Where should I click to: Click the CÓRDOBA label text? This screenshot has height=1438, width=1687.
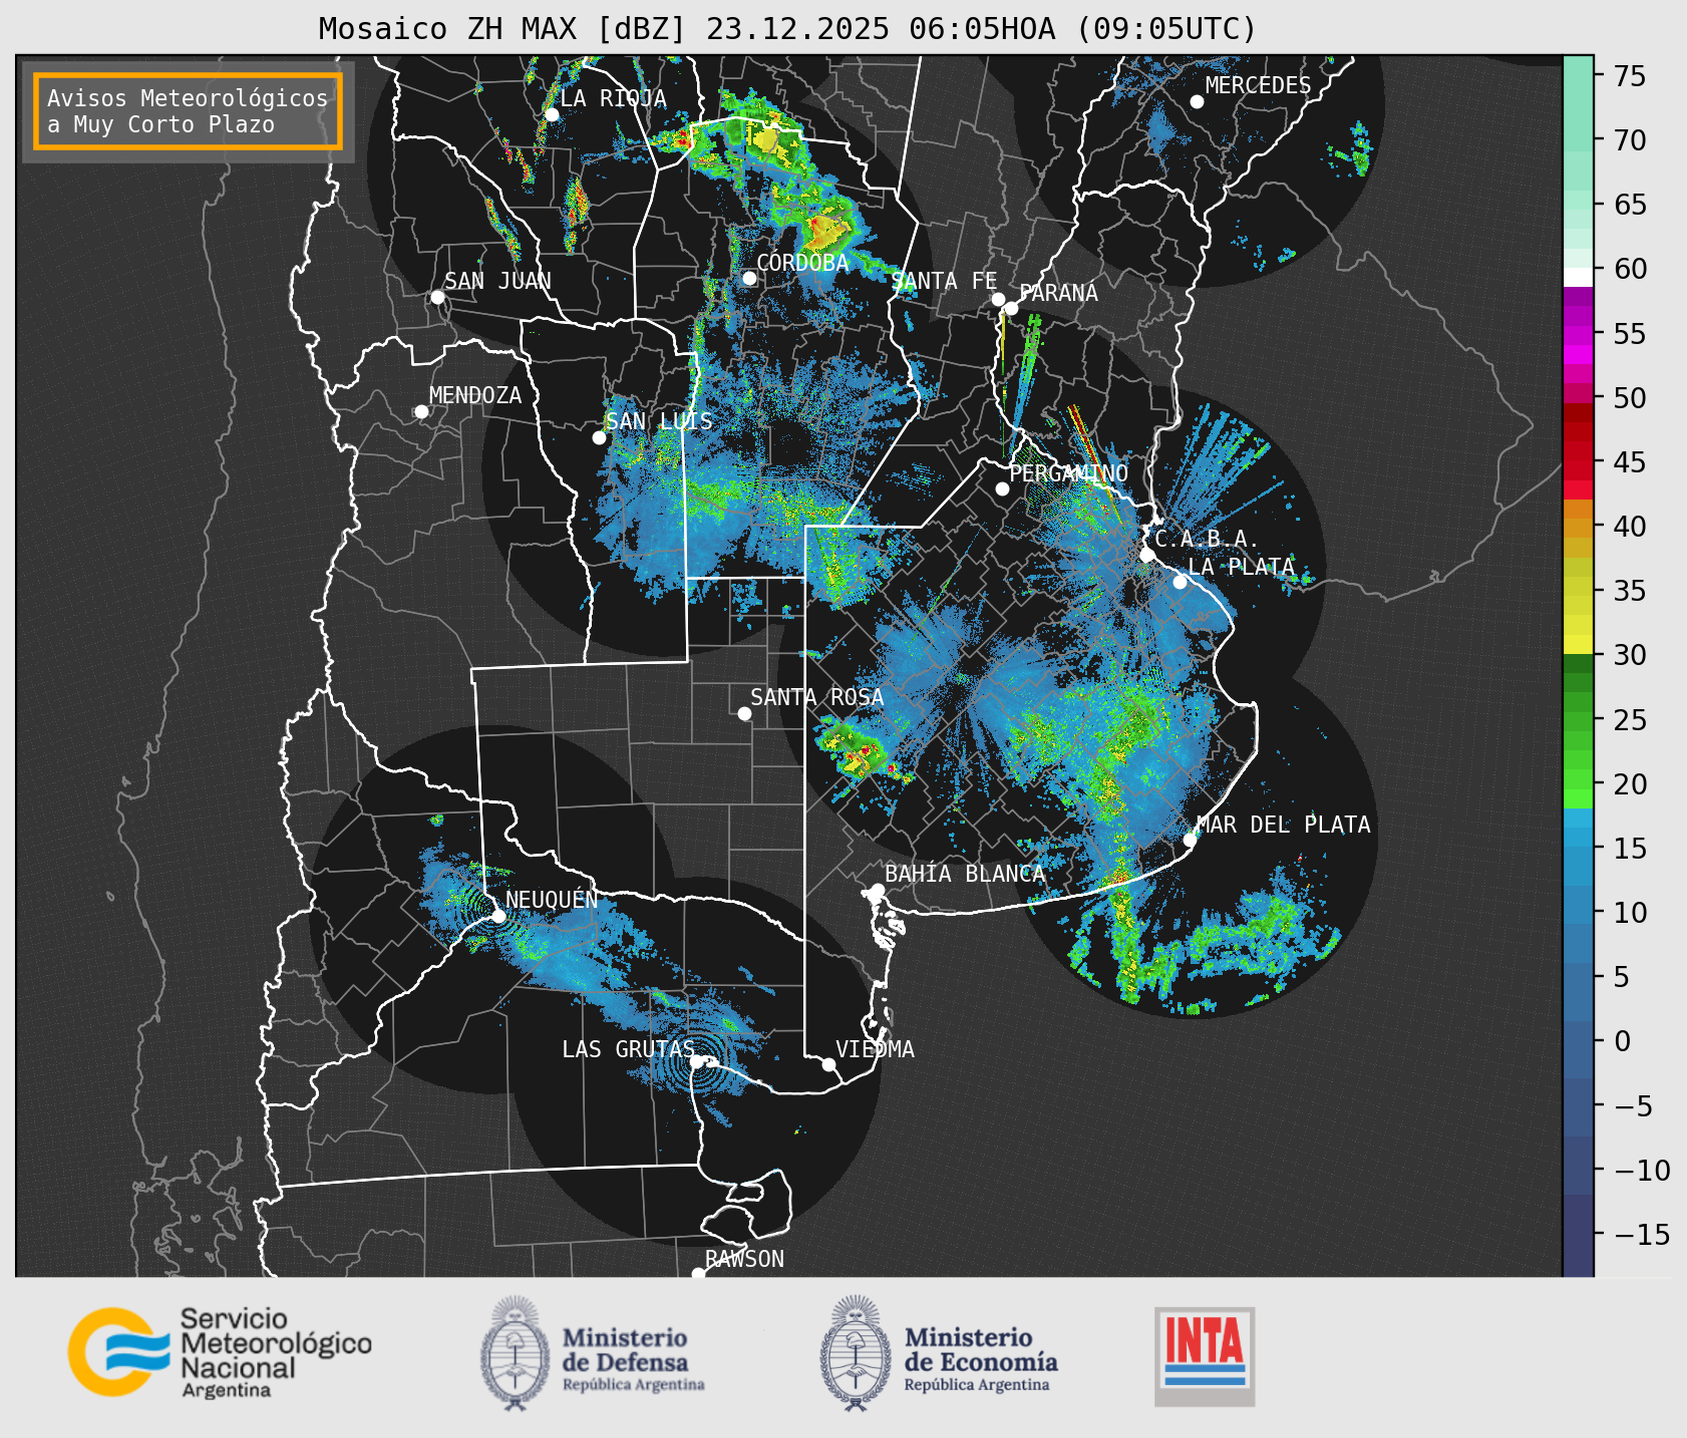tap(802, 263)
